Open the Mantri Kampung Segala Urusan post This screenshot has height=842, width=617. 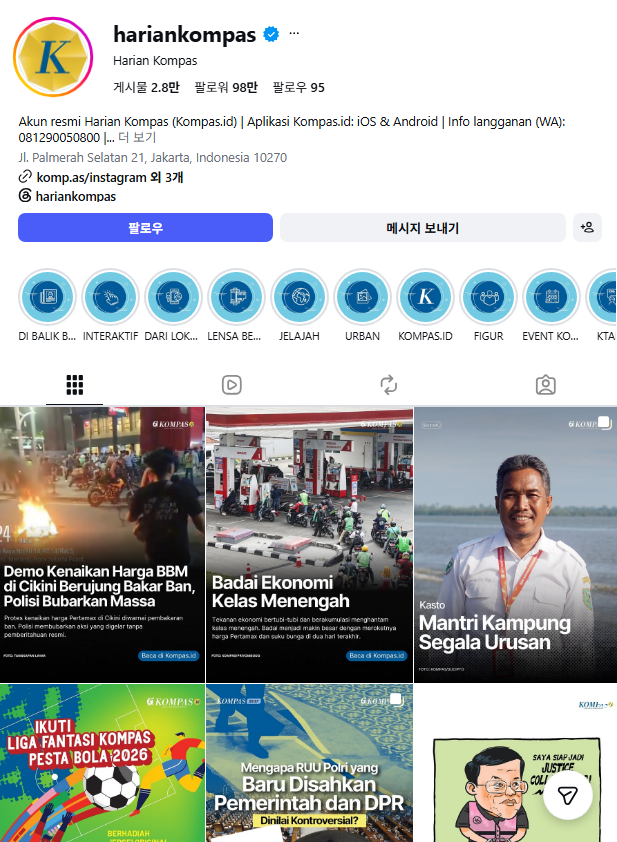(516, 545)
